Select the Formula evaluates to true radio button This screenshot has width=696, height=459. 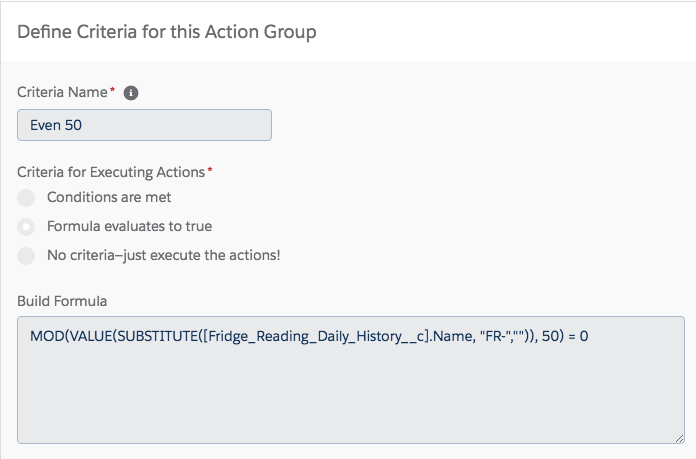[26, 227]
